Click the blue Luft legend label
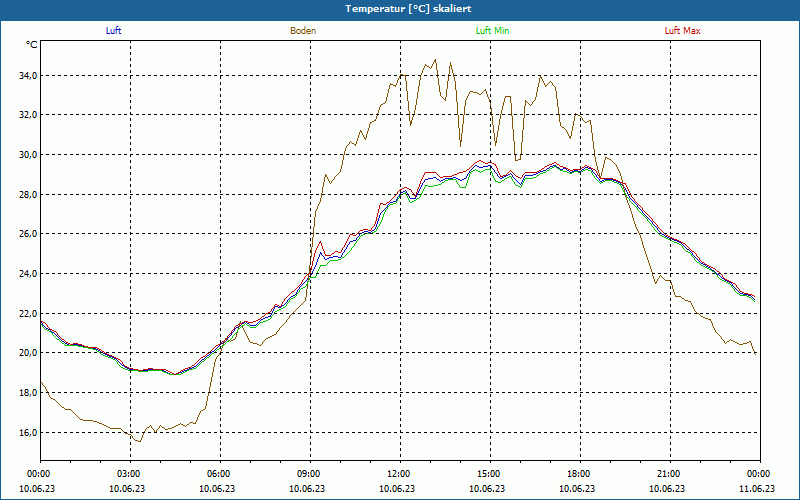 tap(113, 31)
